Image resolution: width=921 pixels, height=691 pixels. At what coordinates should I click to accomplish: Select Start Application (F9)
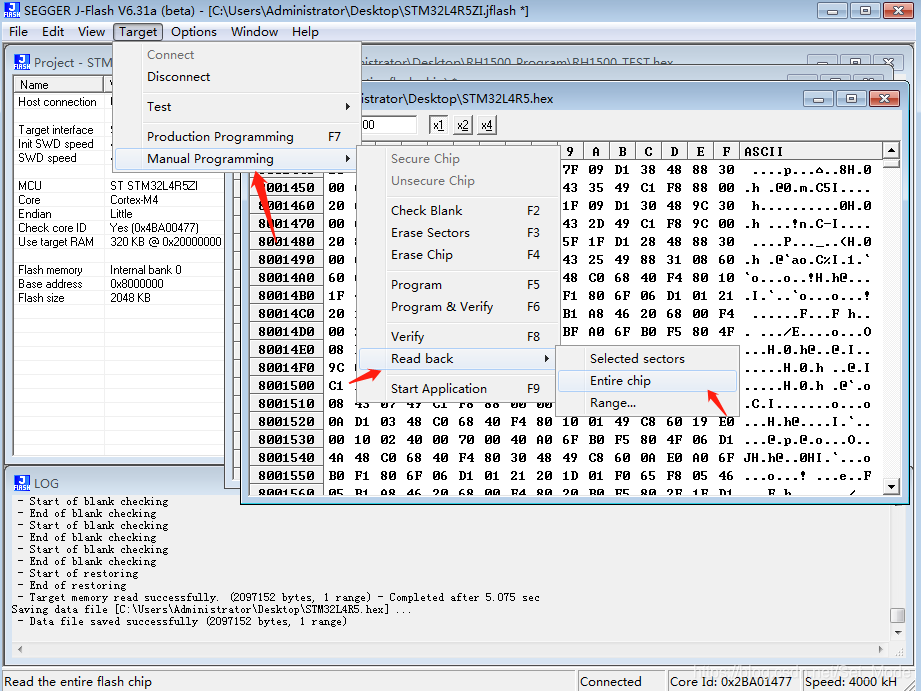[x=459, y=389]
